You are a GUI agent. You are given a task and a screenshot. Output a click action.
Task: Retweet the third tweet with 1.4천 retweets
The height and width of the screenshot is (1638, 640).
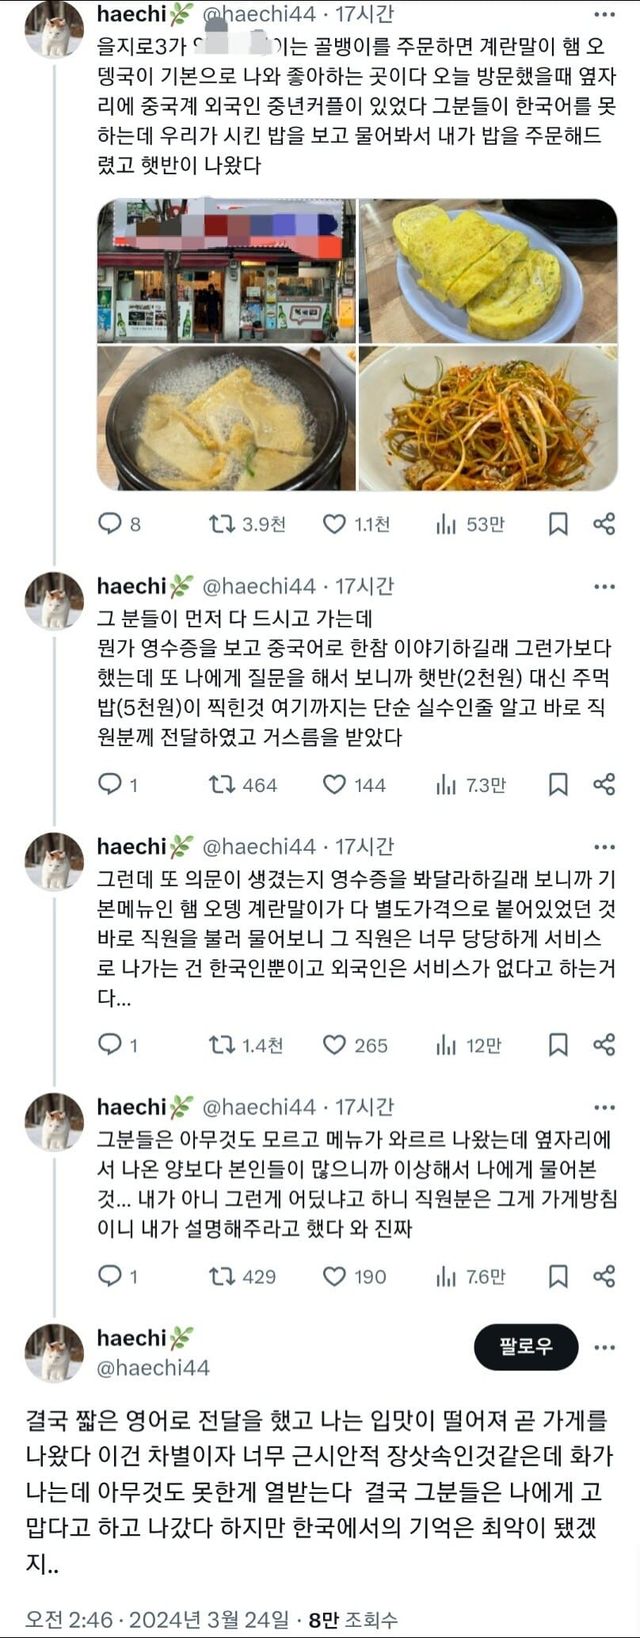coord(222,1045)
